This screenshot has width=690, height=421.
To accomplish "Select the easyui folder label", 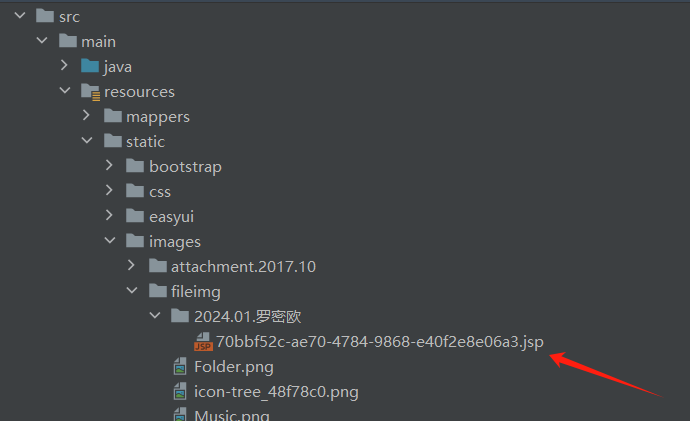I will click(x=171, y=216).
